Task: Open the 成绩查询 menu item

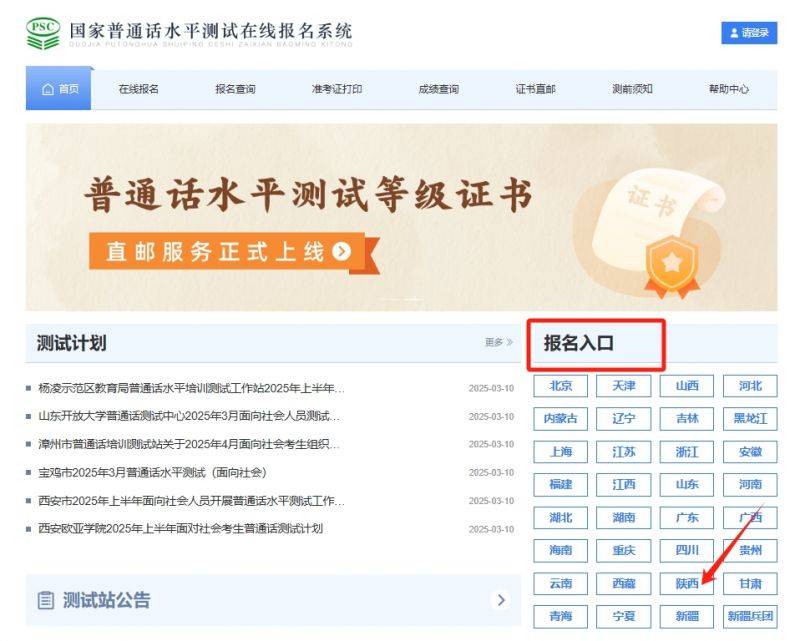Action: 438,89
